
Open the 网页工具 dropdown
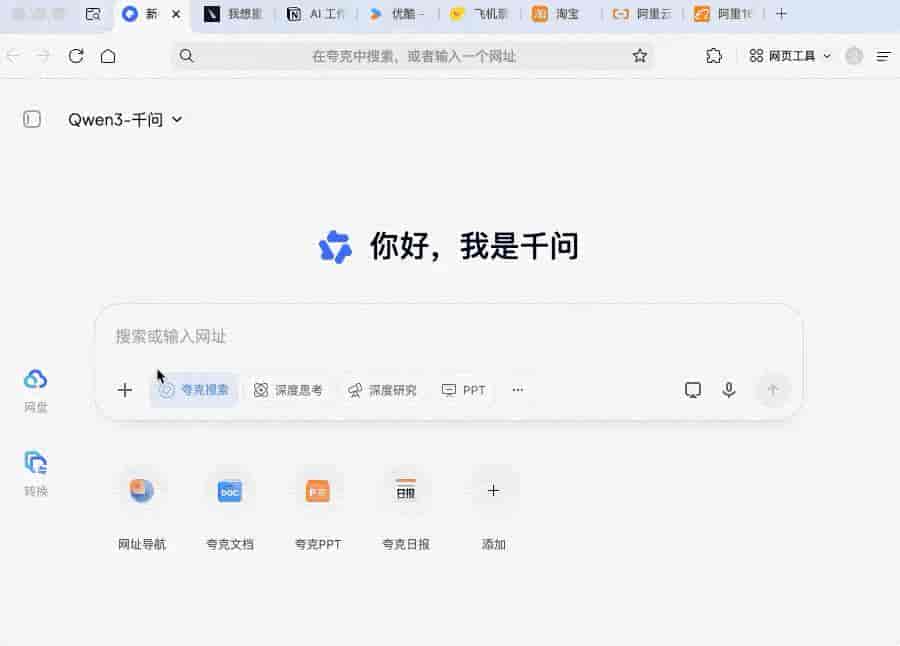pyautogui.click(x=790, y=56)
